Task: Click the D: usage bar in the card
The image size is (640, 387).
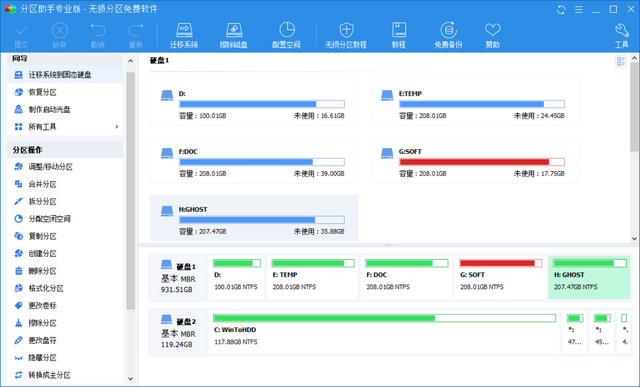Action: coord(262,104)
